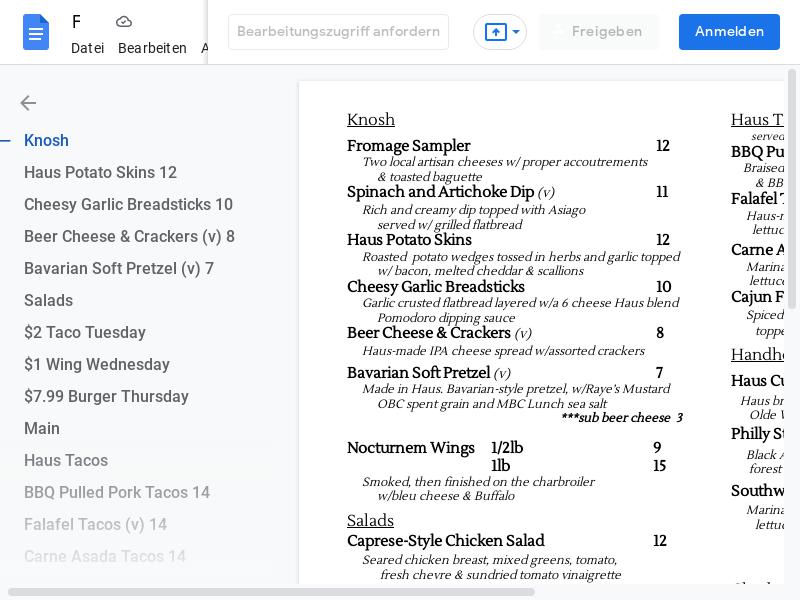Open $2 Taco Tuesday outline heading
This screenshot has height=600, width=800.
(x=85, y=333)
